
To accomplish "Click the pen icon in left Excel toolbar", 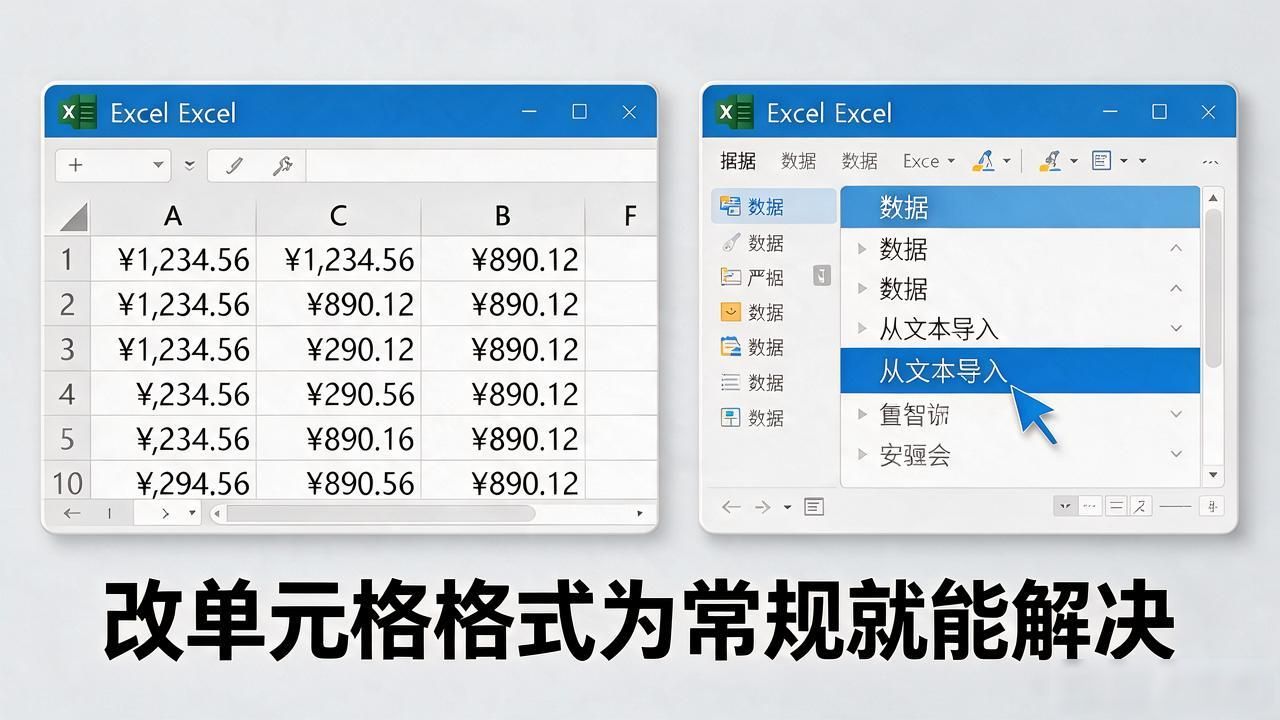I will coord(235,166).
